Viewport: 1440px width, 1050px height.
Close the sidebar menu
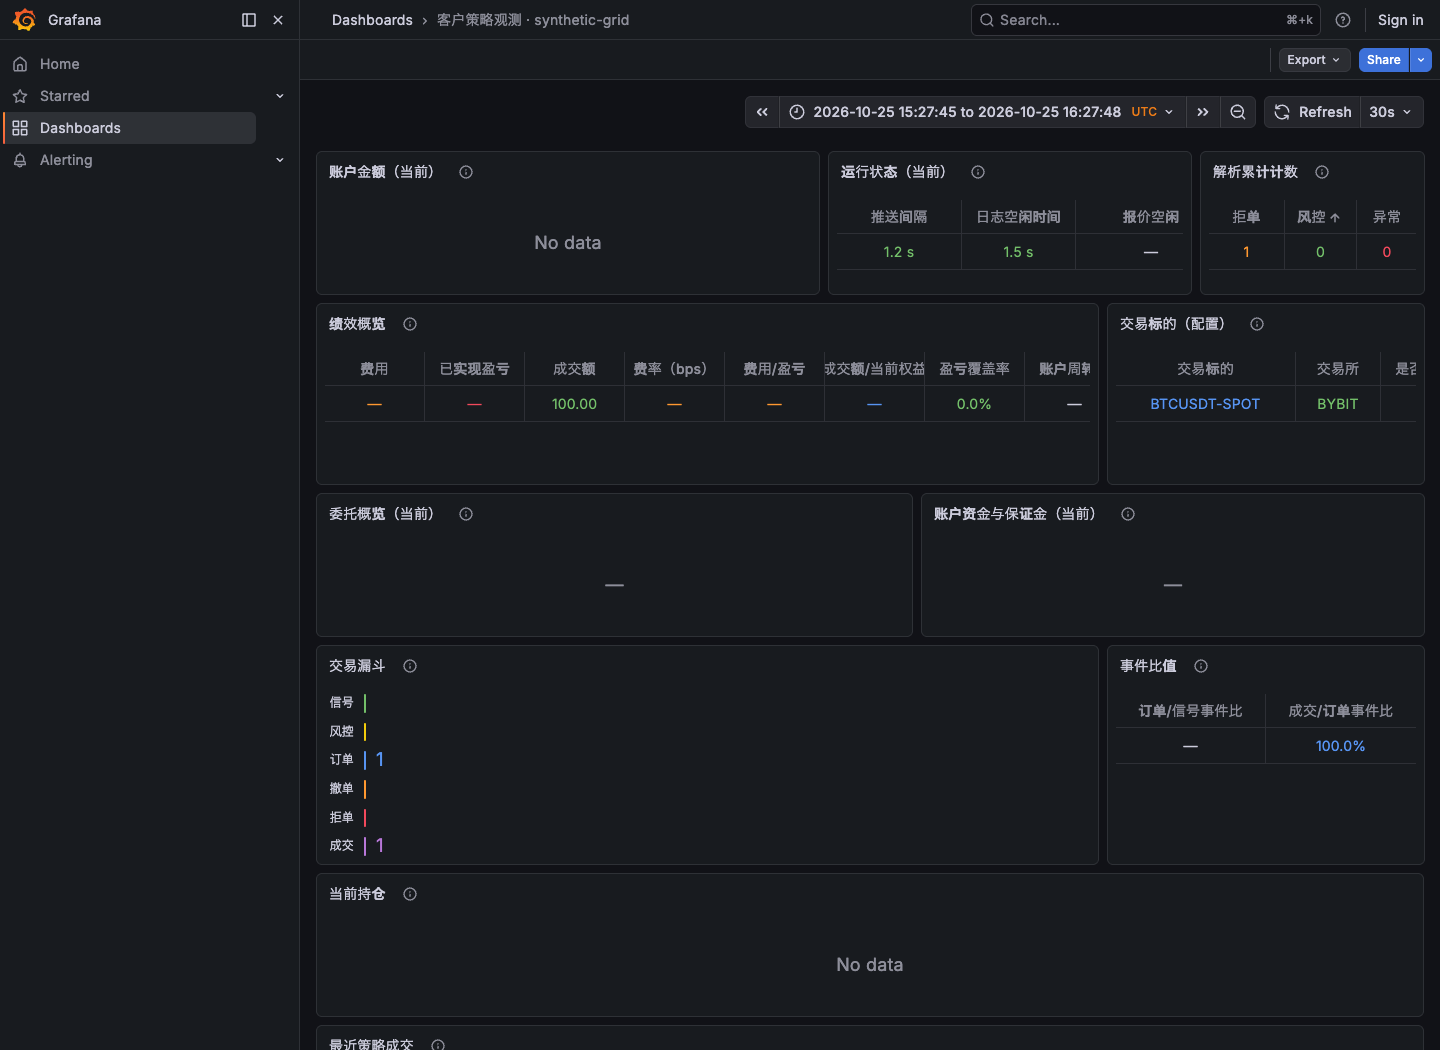click(278, 20)
